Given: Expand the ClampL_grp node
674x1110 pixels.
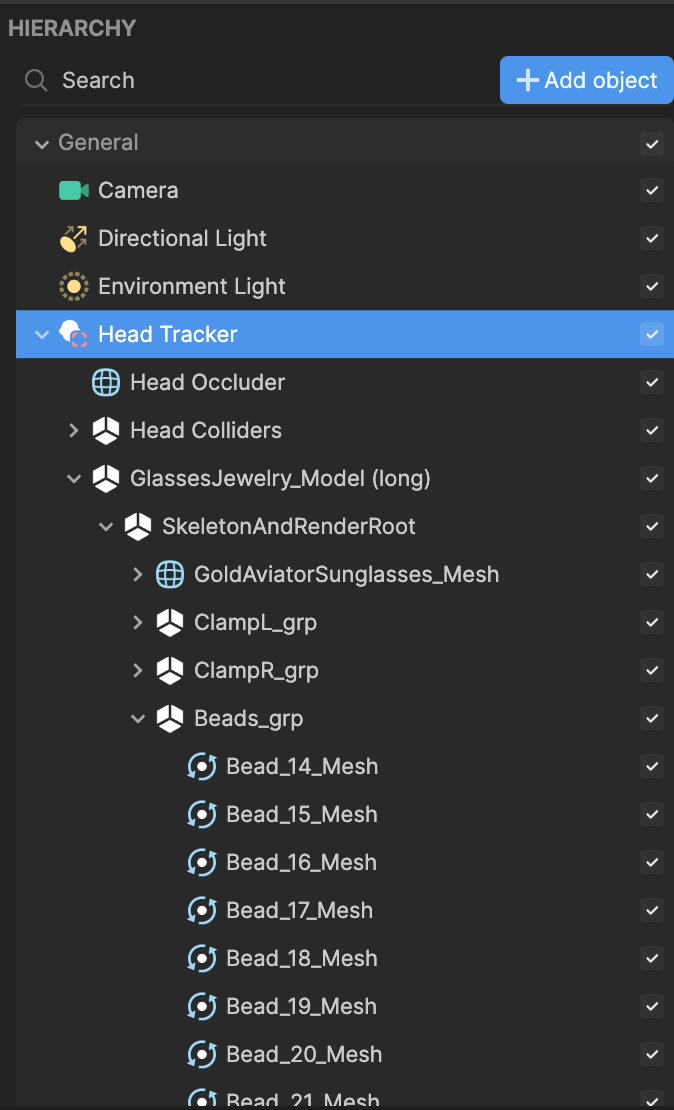Looking at the screenshot, I should [x=137, y=622].
